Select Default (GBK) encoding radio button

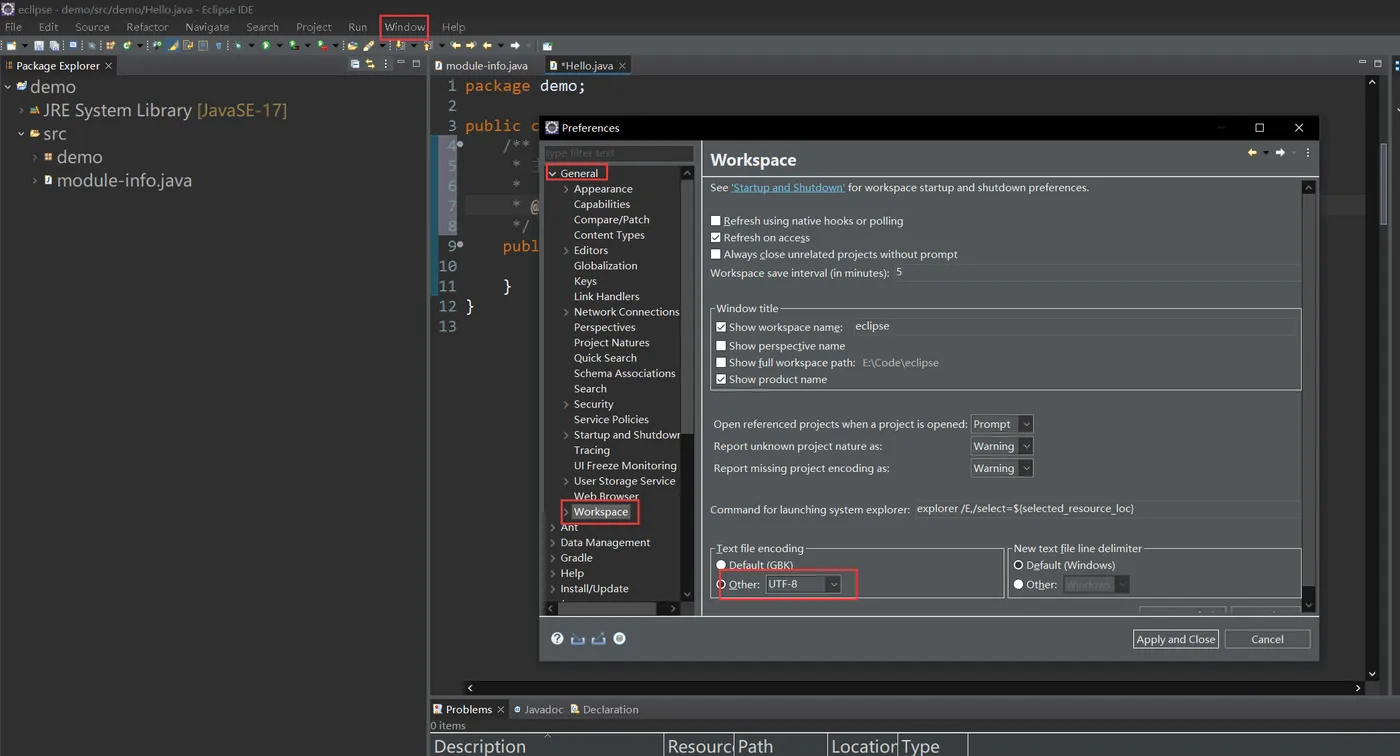click(x=721, y=565)
